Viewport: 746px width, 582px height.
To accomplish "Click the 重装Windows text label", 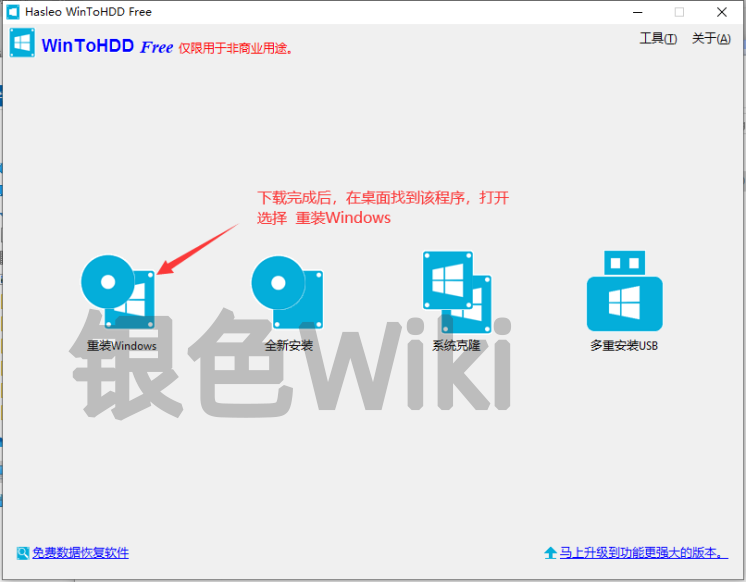I will point(121,346).
